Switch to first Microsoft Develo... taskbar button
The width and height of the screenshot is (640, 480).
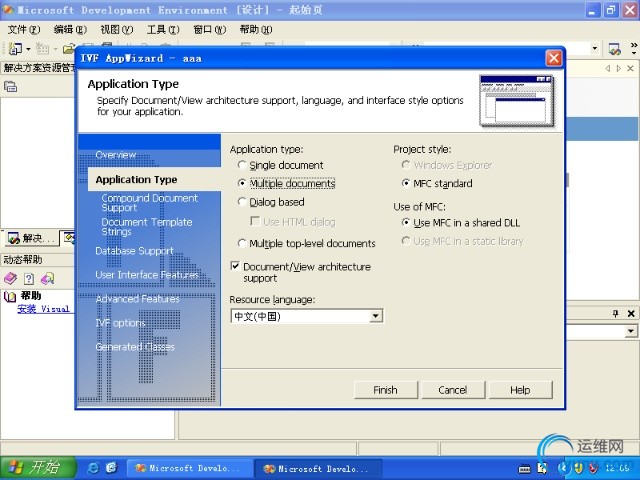coord(189,468)
